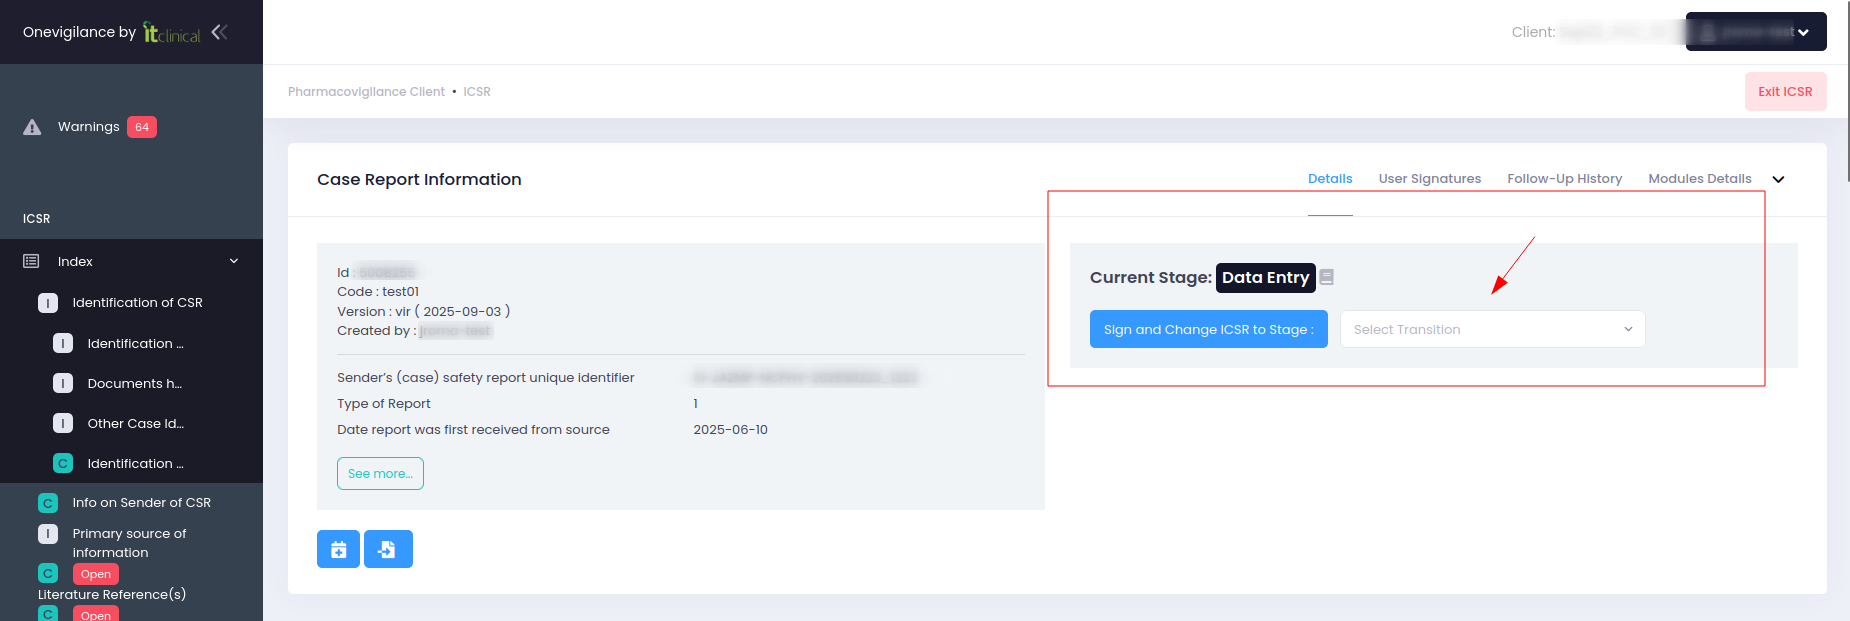Collapse the sidebar with double chevron icon

tap(219, 32)
